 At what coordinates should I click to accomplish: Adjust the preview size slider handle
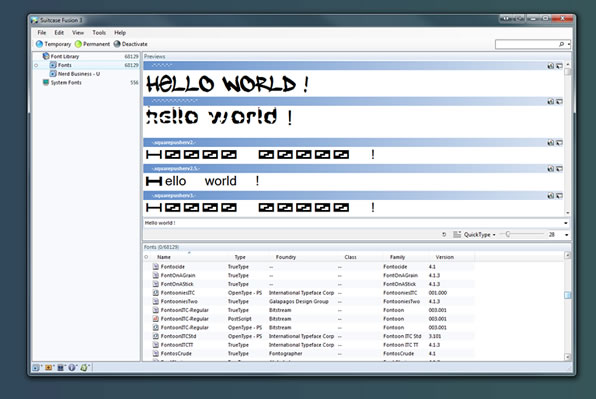click(507, 234)
